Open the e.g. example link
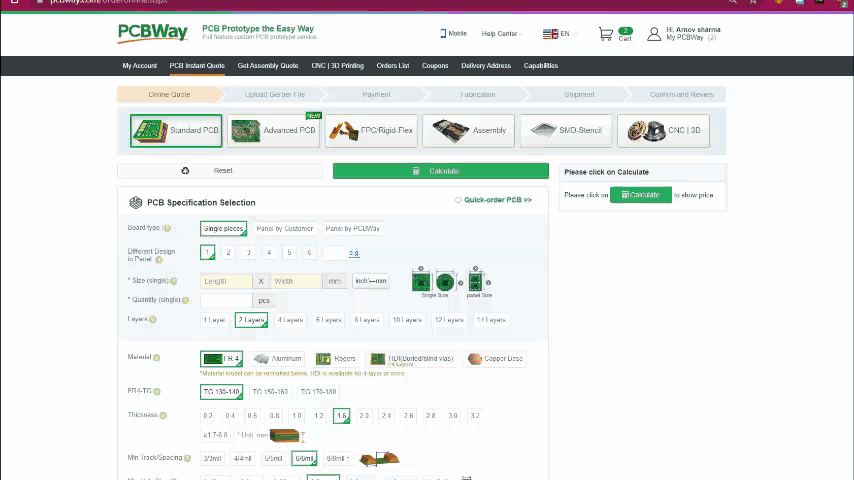Image resolution: width=854 pixels, height=480 pixels. point(354,253)
